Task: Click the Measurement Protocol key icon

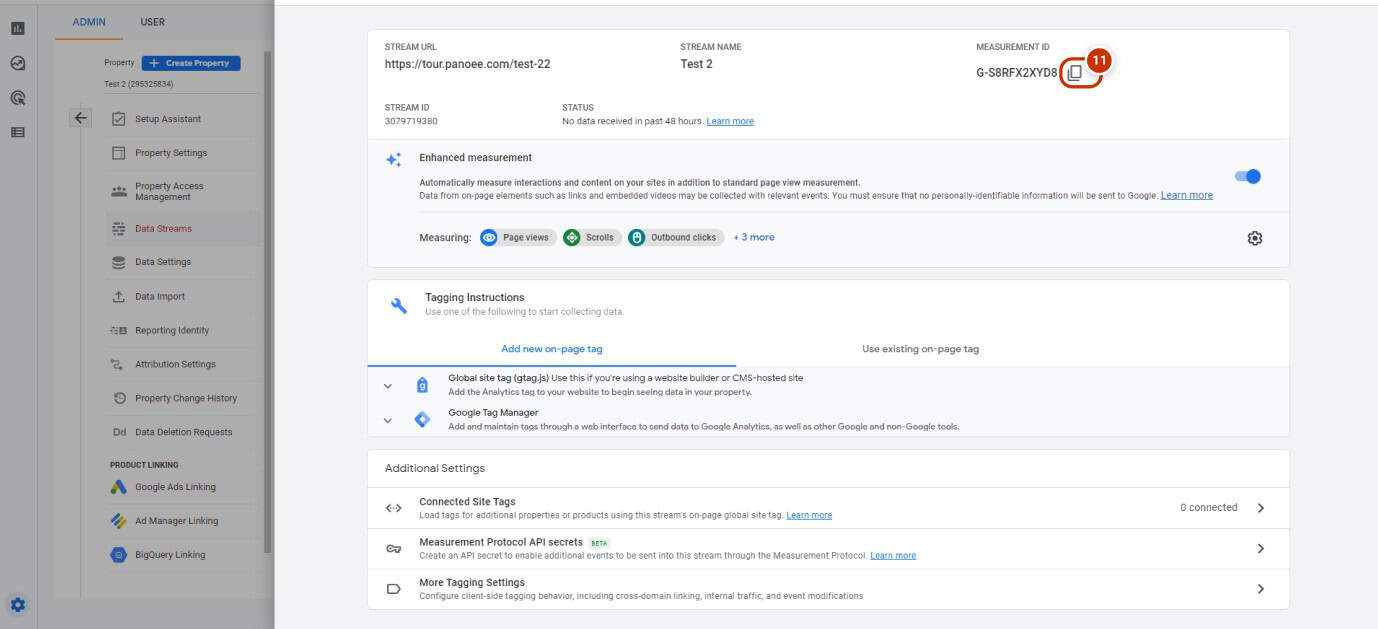Action: click(394, 548)
